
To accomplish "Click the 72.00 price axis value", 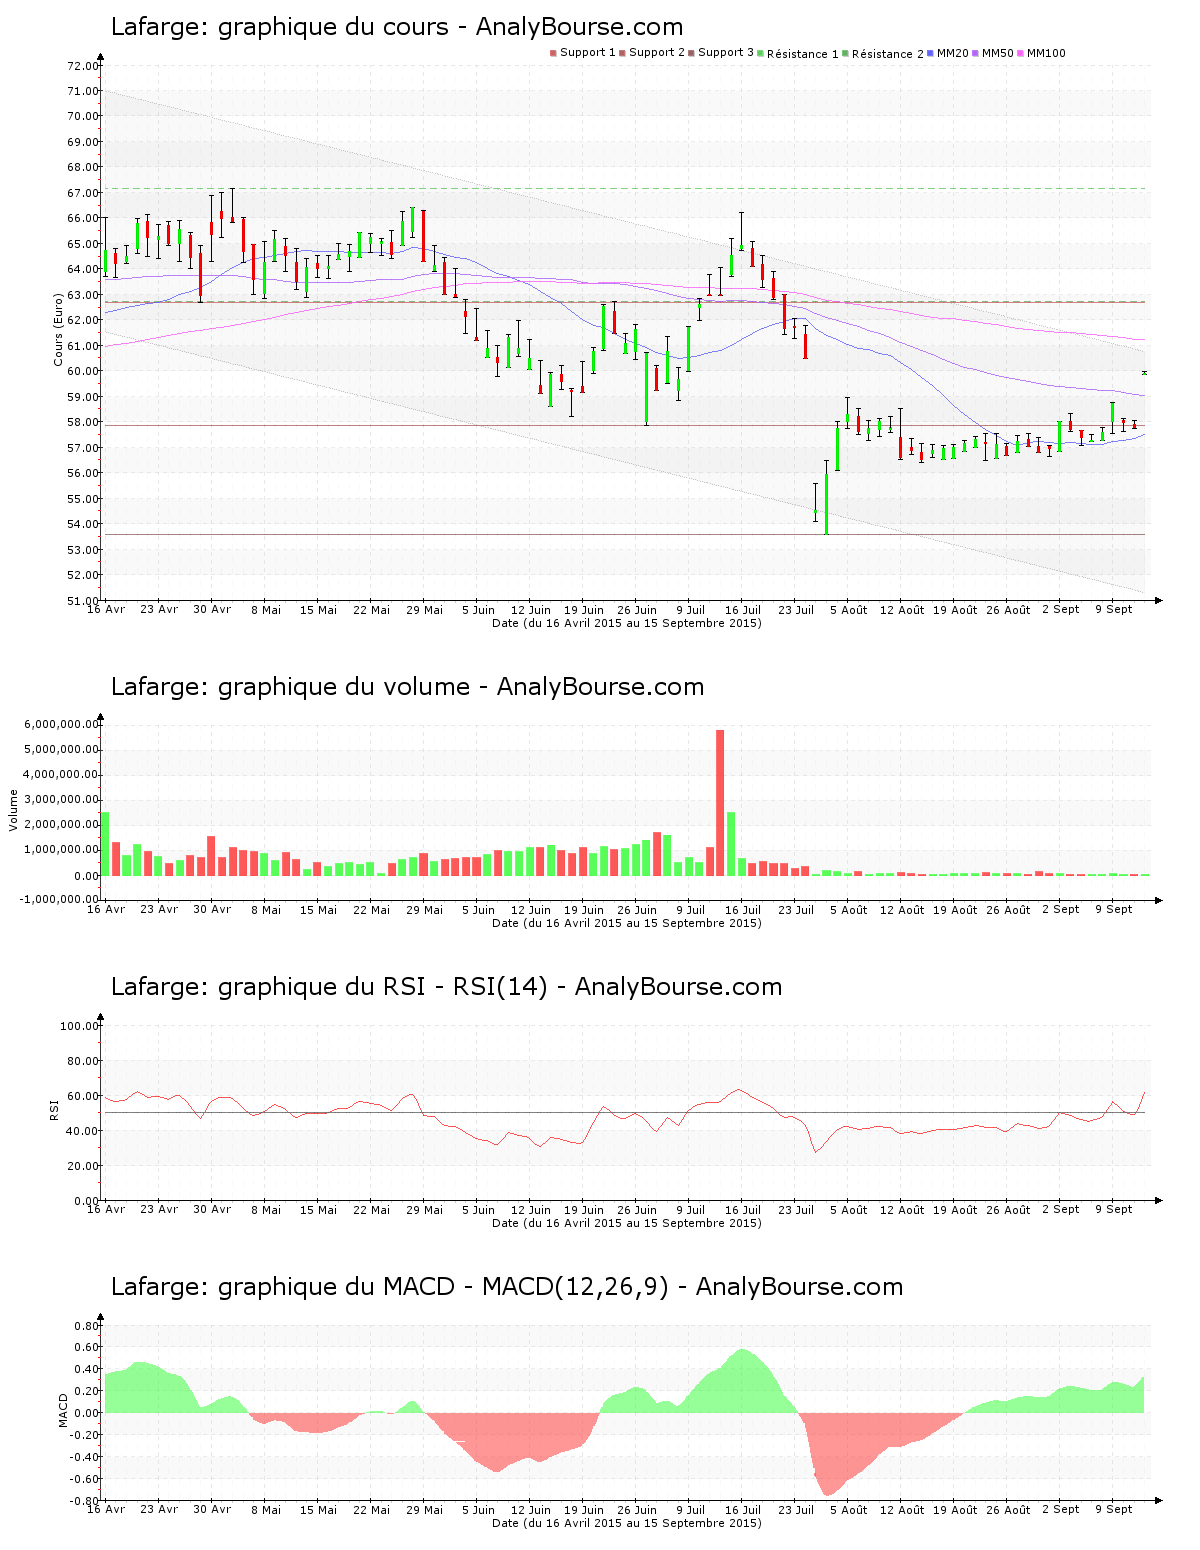I will coord(83,66).
